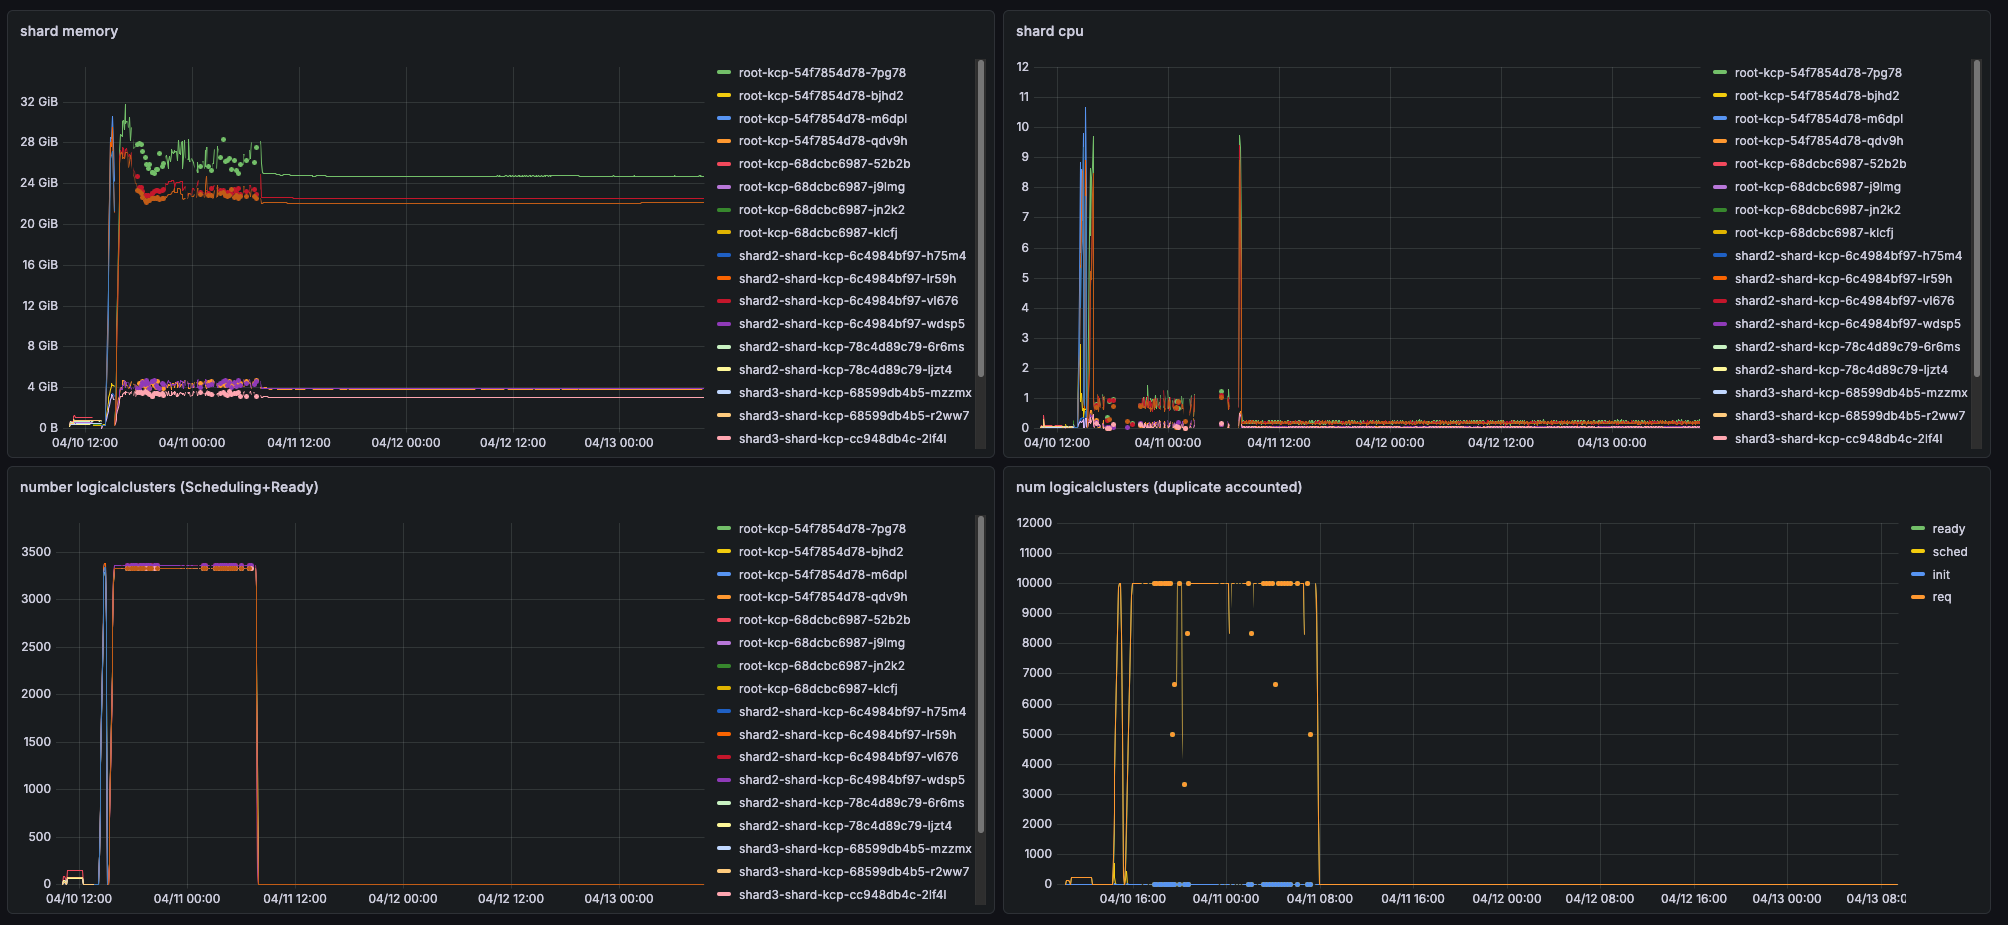The image size is (2008, 925).
Task: Click the shard cpu legend scrollbar
Action: click(1976, 218)
